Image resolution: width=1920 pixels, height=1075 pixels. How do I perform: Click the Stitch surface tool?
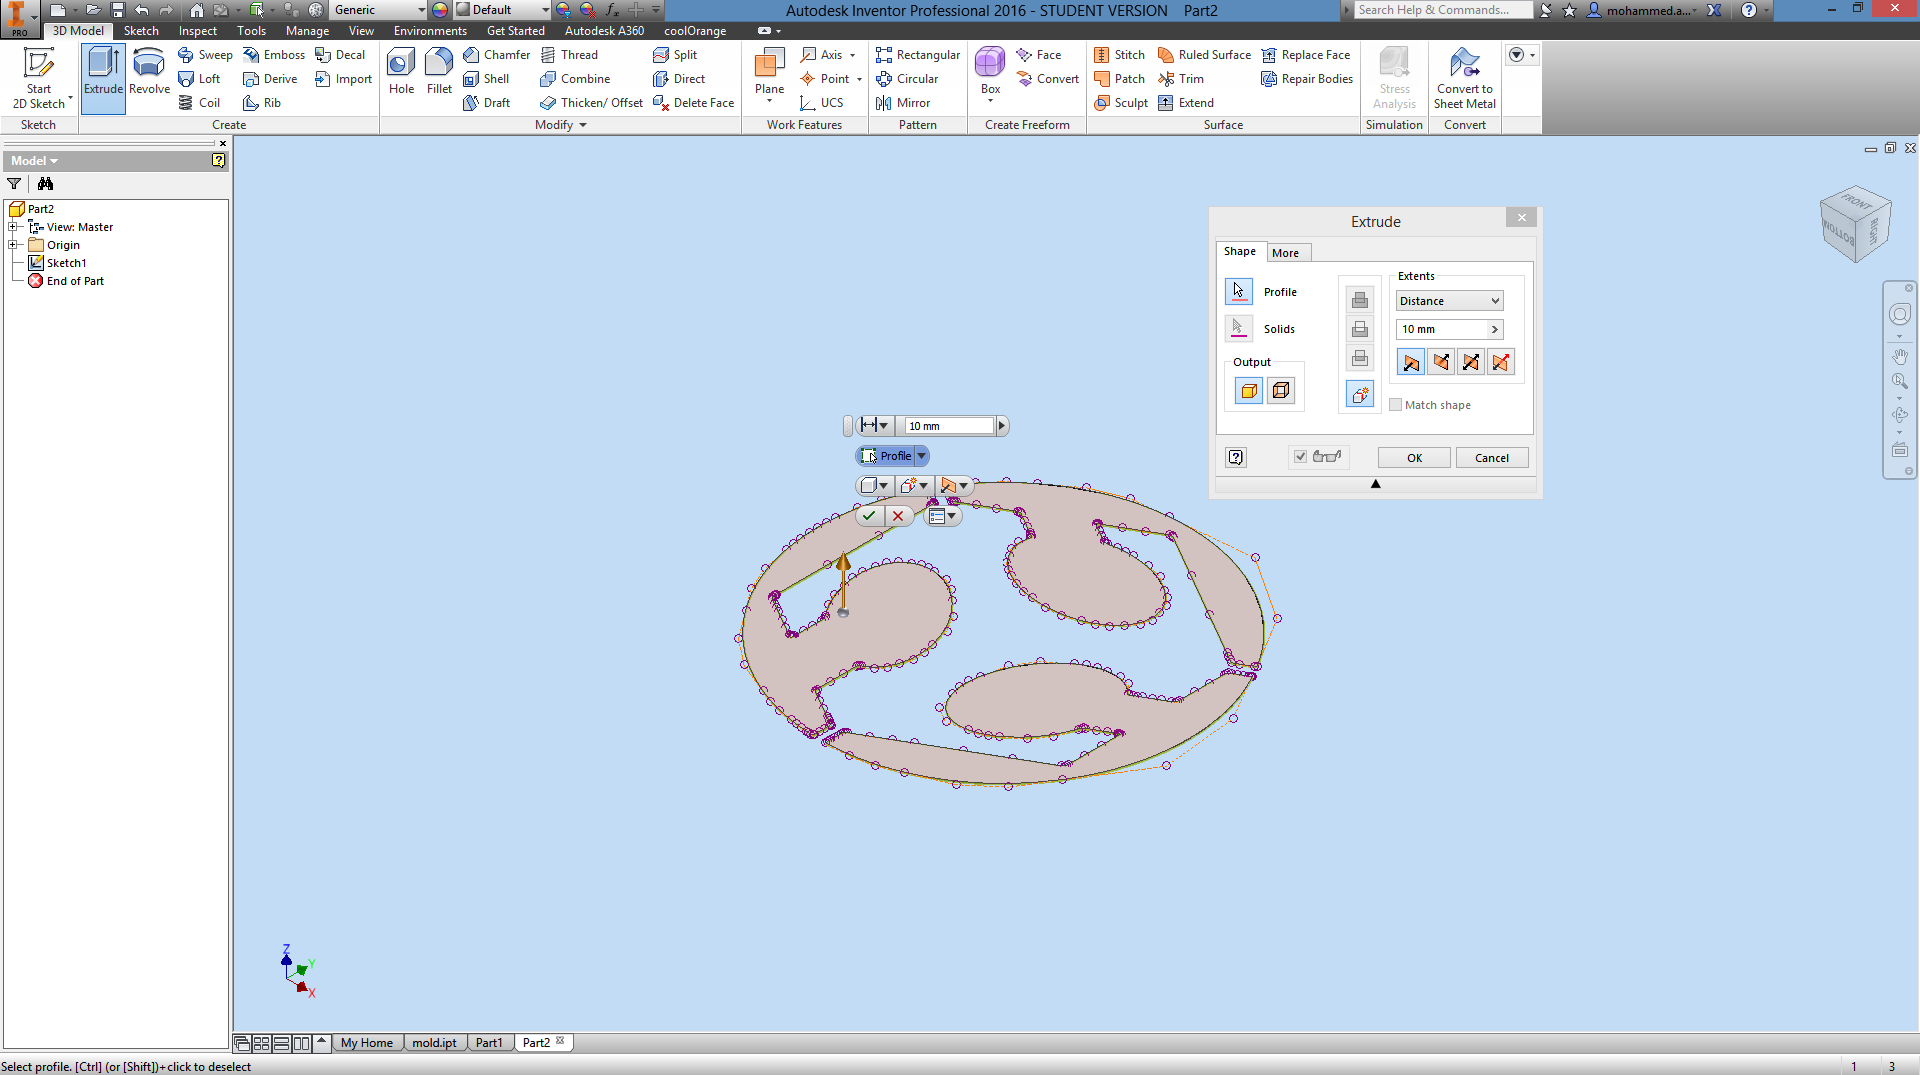pyautogui.click(x=1119, y=55)
